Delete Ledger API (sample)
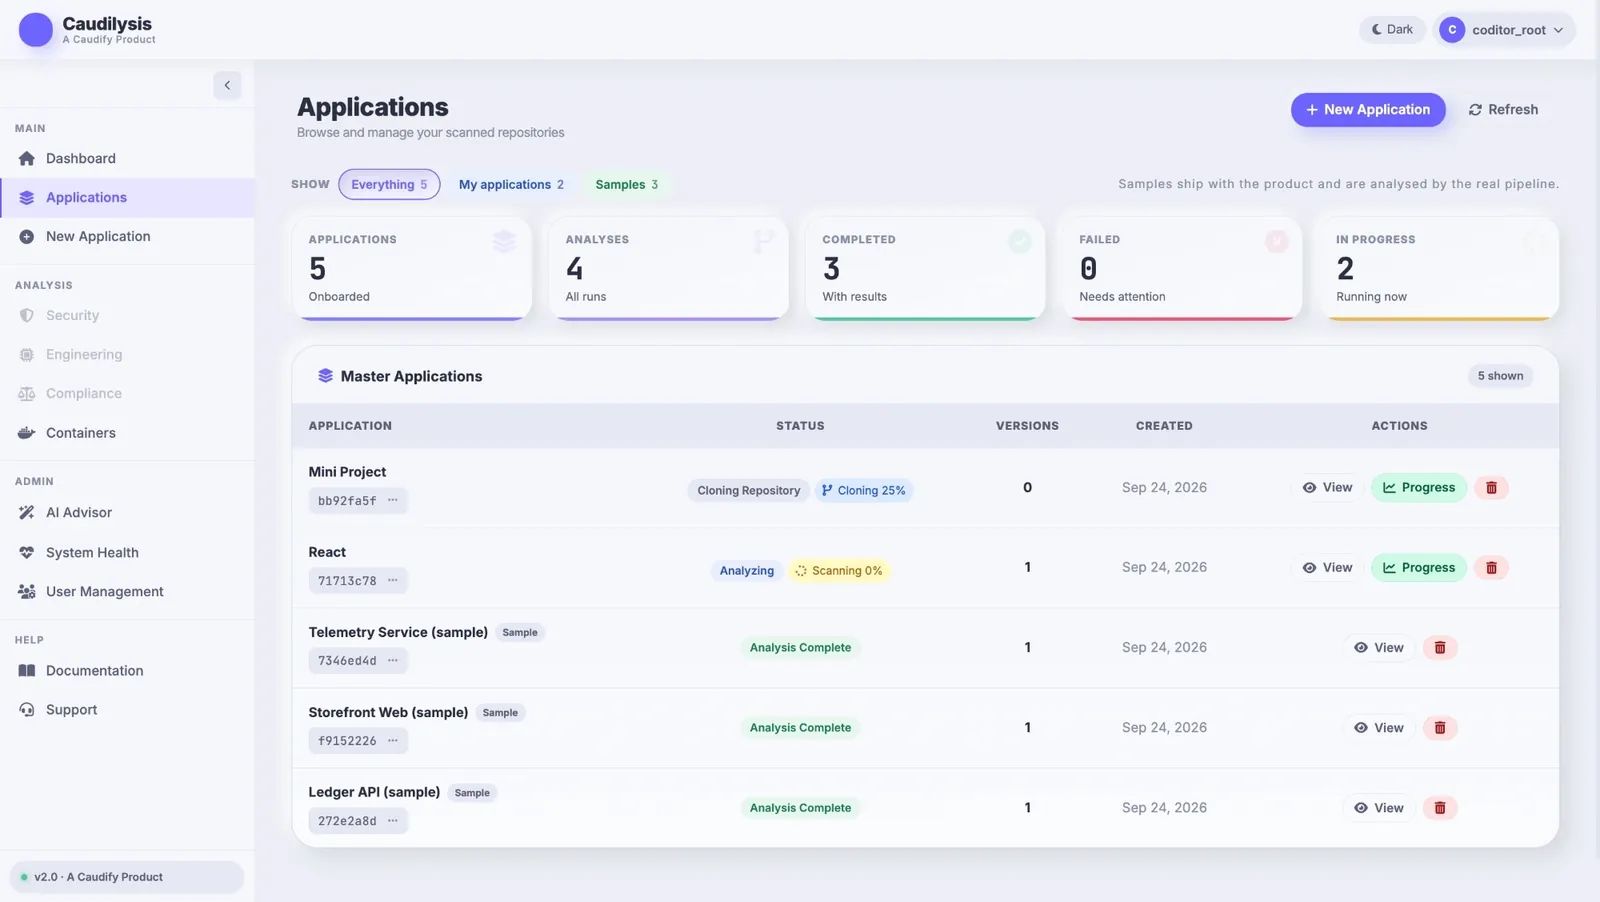The image size is (1600, 902). pos(1440,808)
